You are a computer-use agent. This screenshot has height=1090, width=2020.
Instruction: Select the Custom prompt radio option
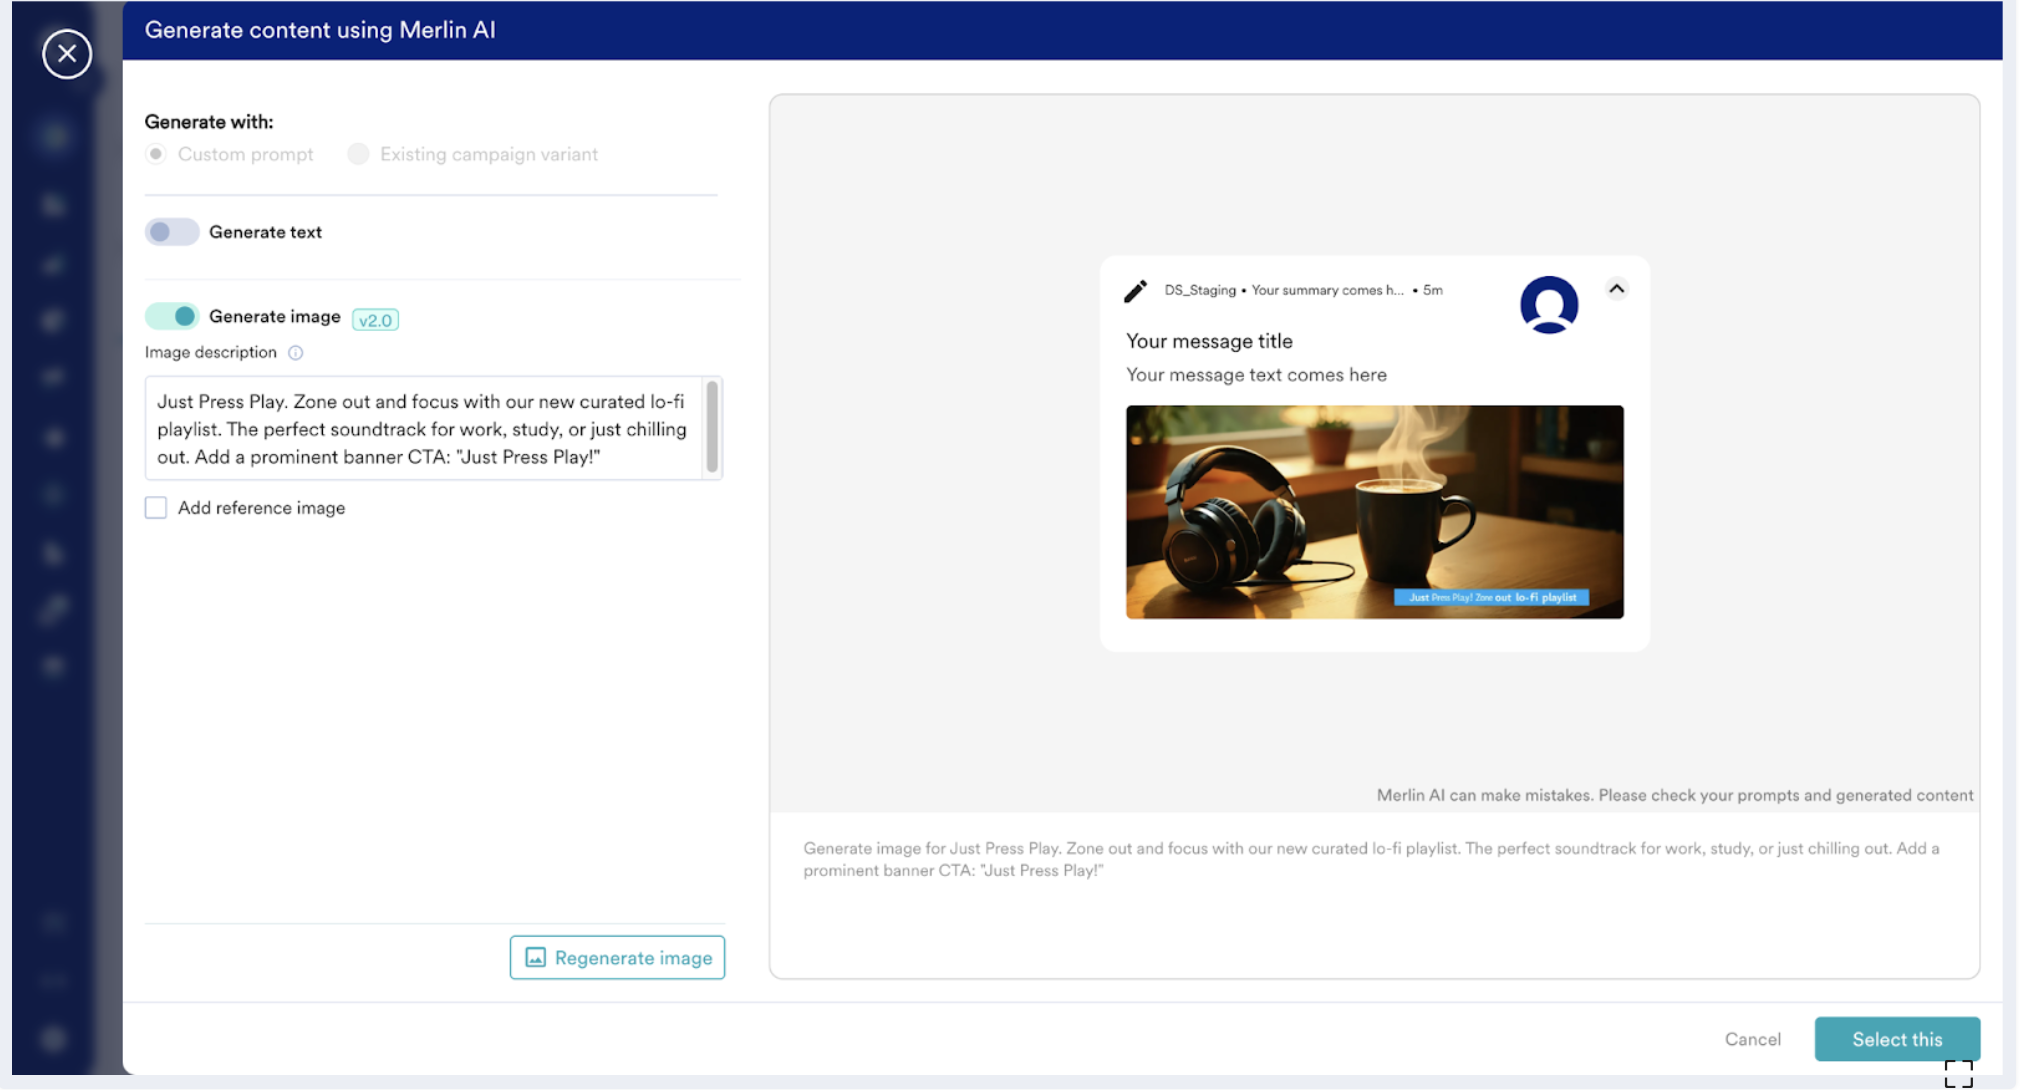(156, 154)
